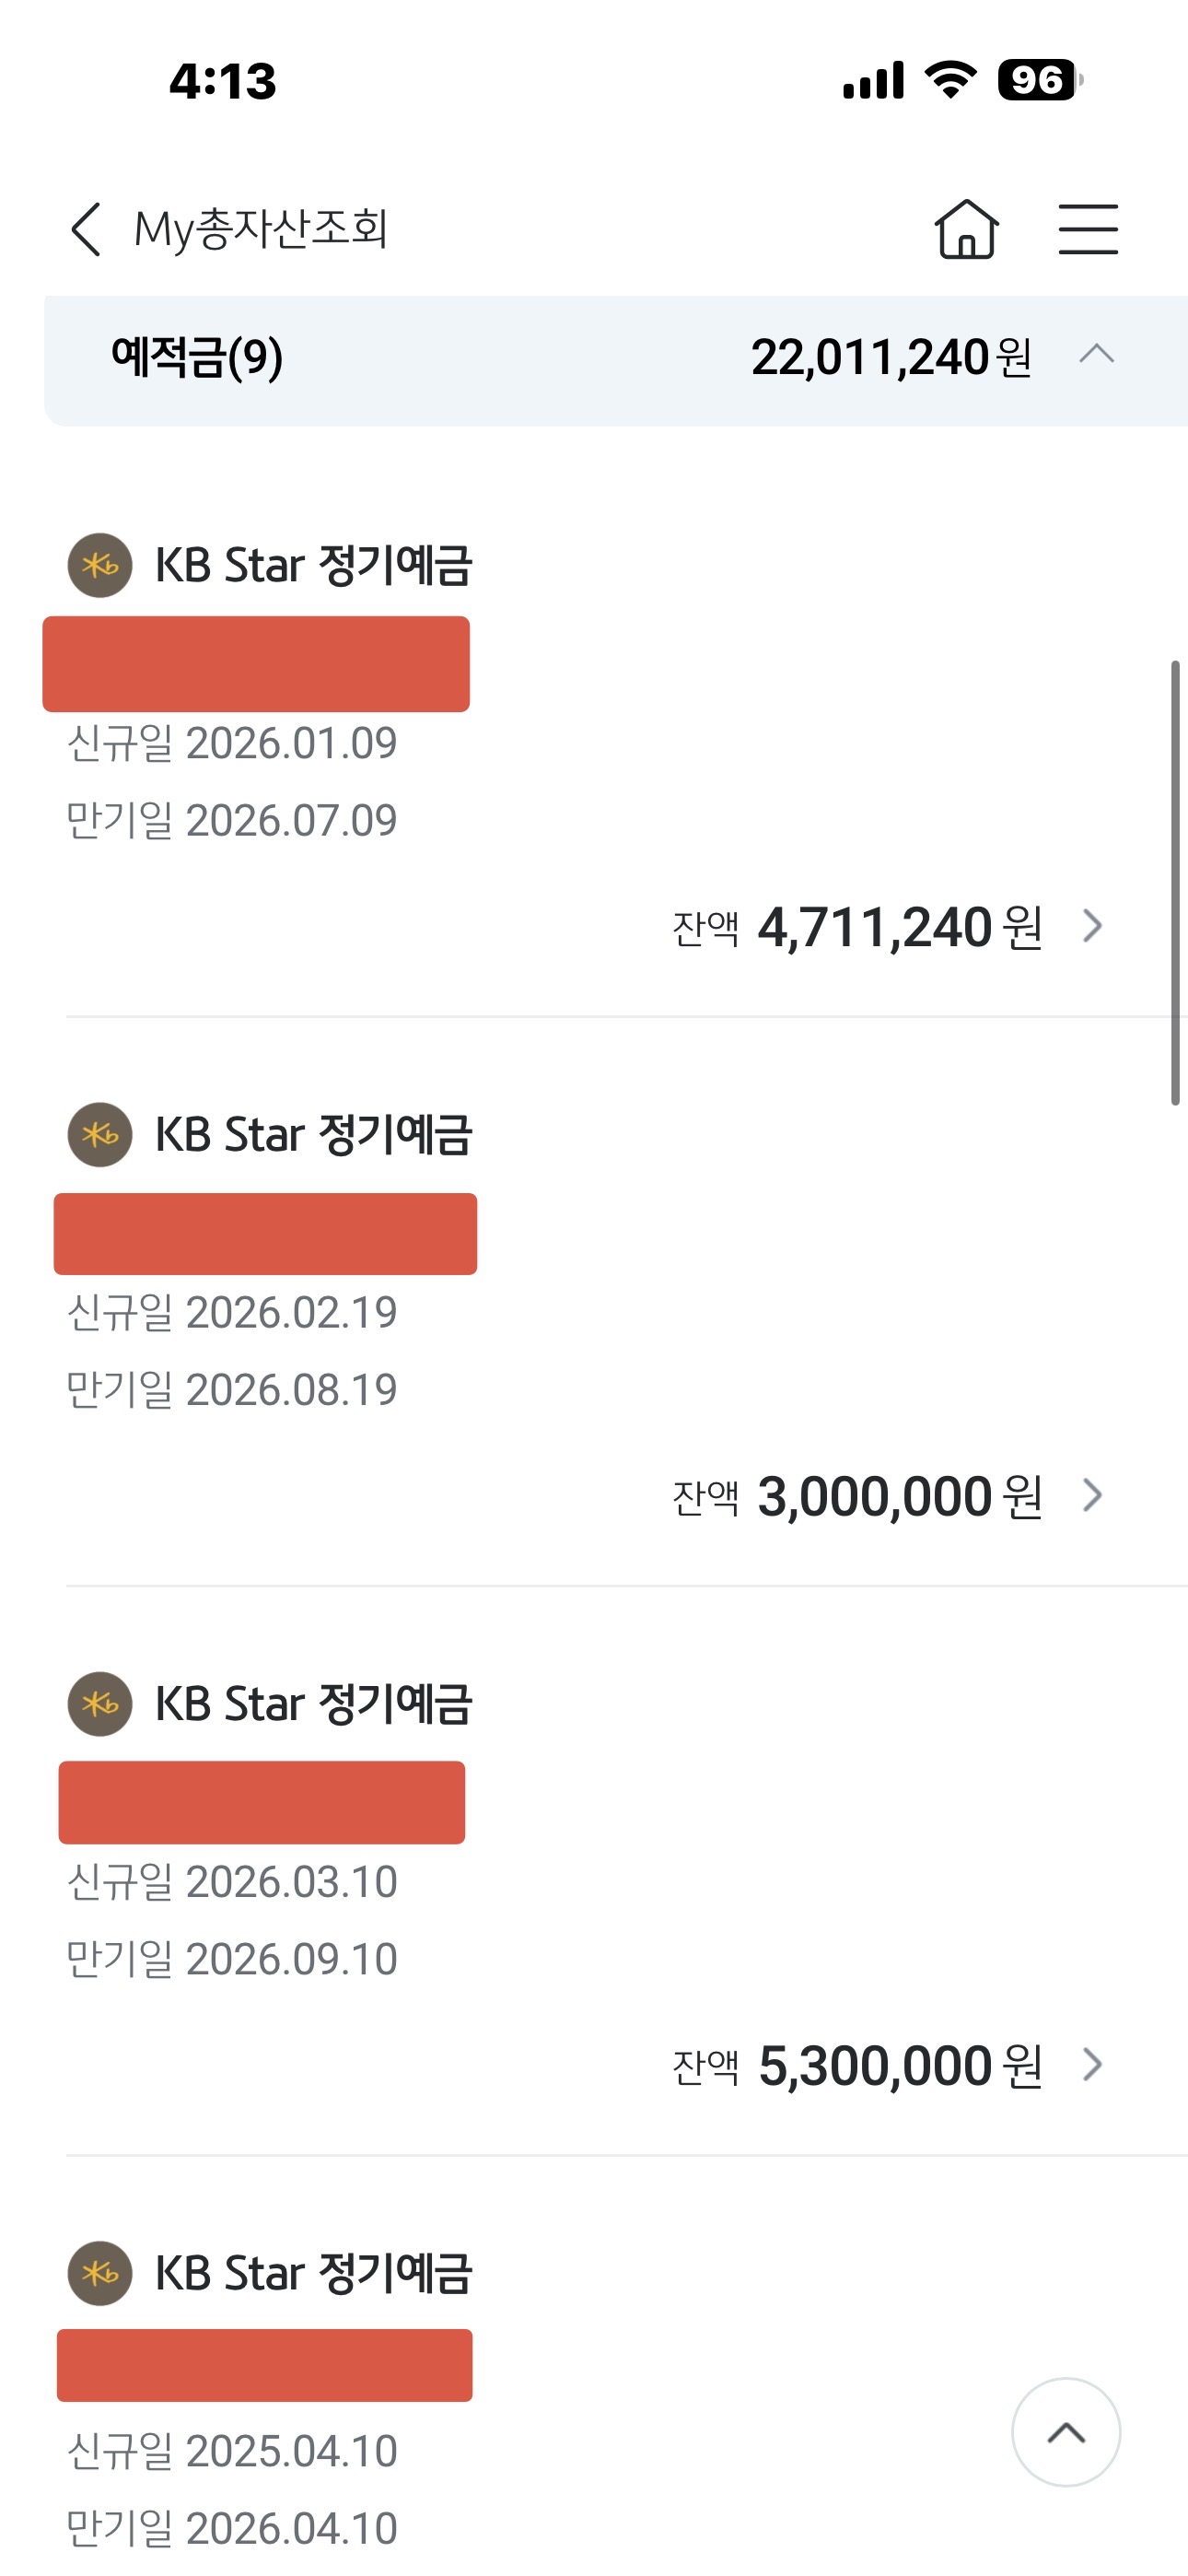Open details arrow for 3,000,000원 balance

[1093, 1495]
